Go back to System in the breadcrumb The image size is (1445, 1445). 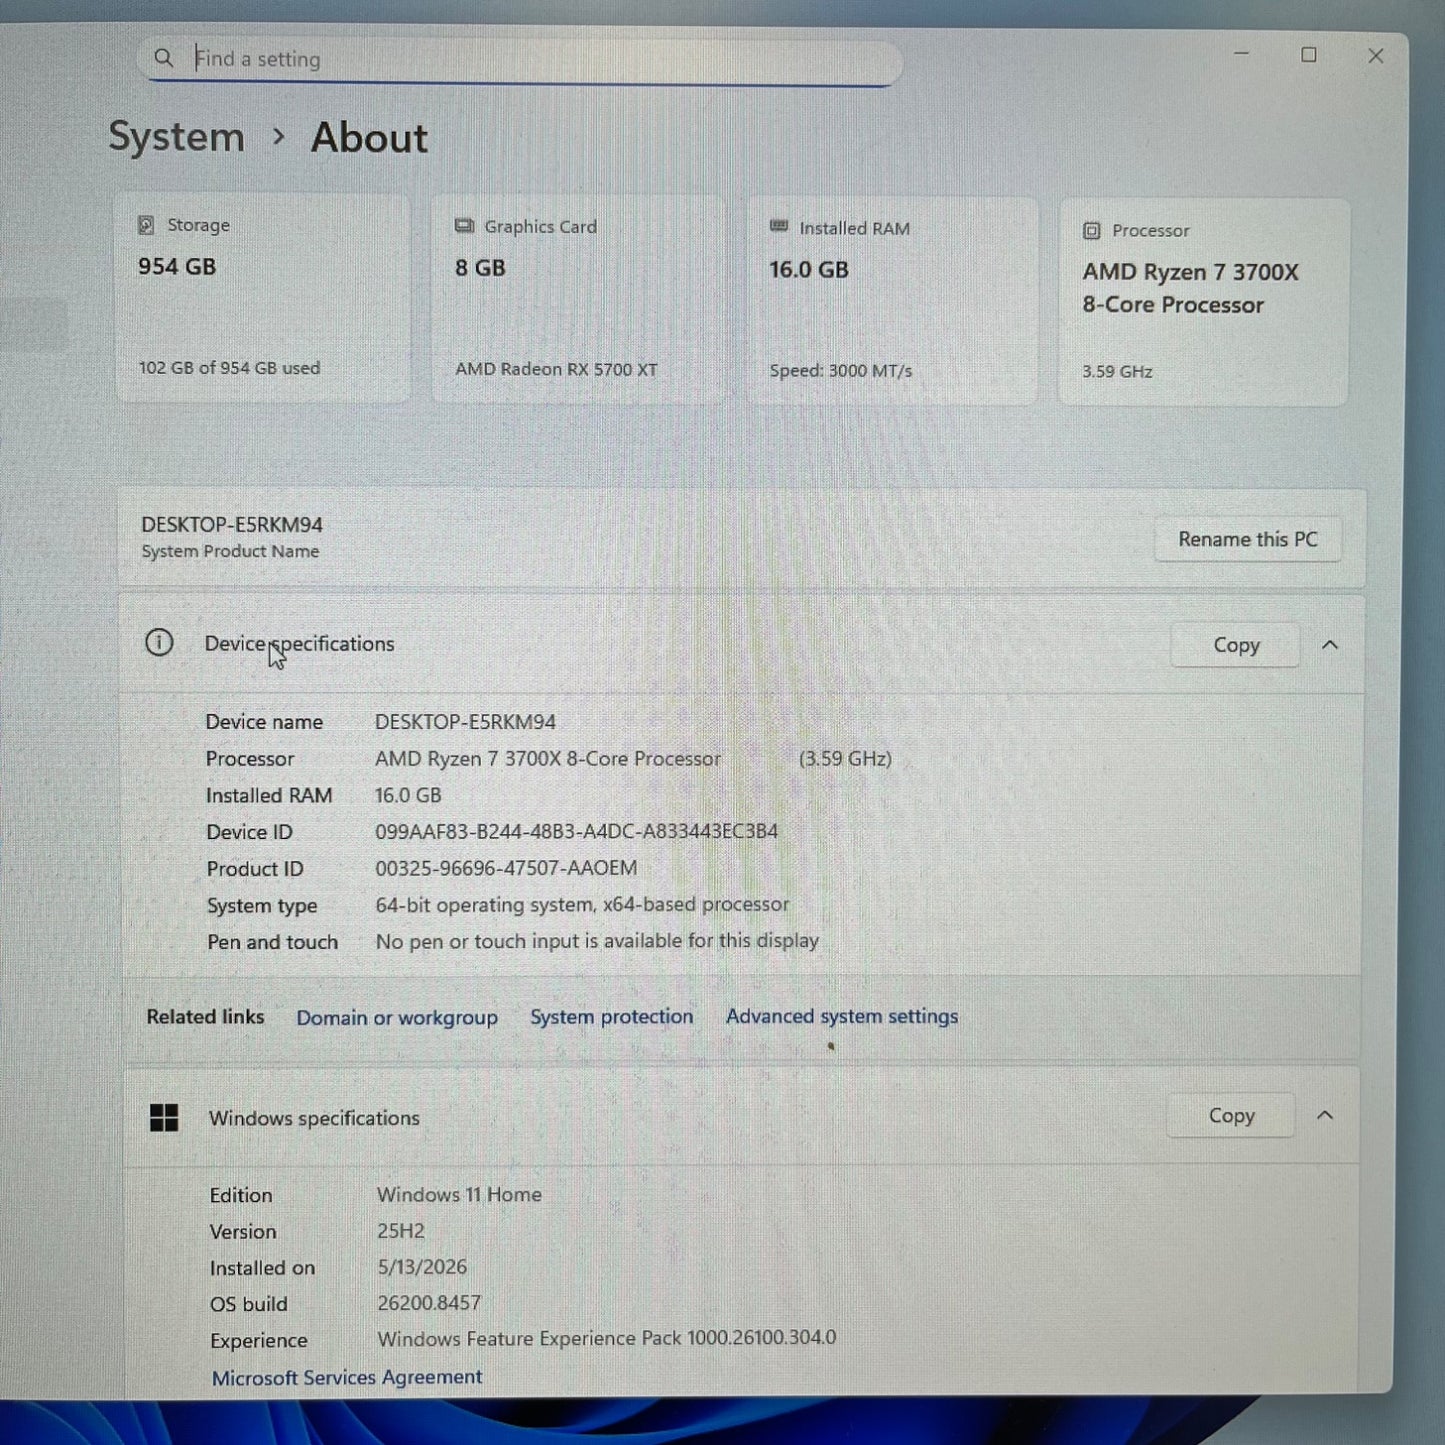(x=176, y=137)
